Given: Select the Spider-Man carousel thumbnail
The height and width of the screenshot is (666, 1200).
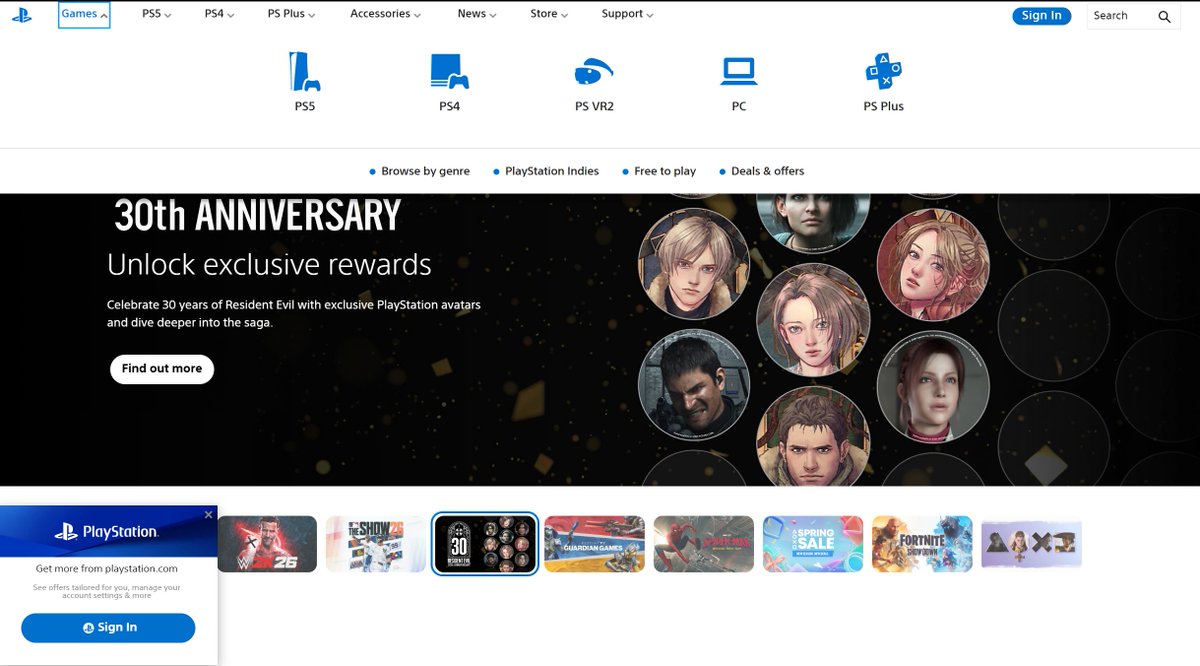Looking at the screenshot, I should pos(703,544).
